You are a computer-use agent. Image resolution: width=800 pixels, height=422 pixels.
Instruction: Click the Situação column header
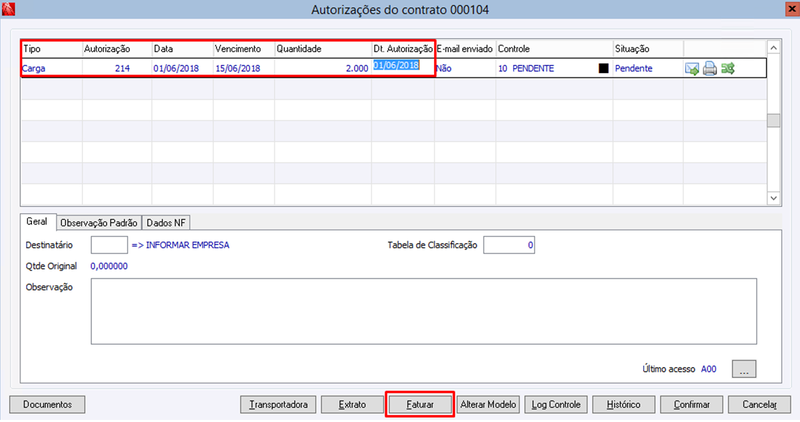(x=648, y=49)
